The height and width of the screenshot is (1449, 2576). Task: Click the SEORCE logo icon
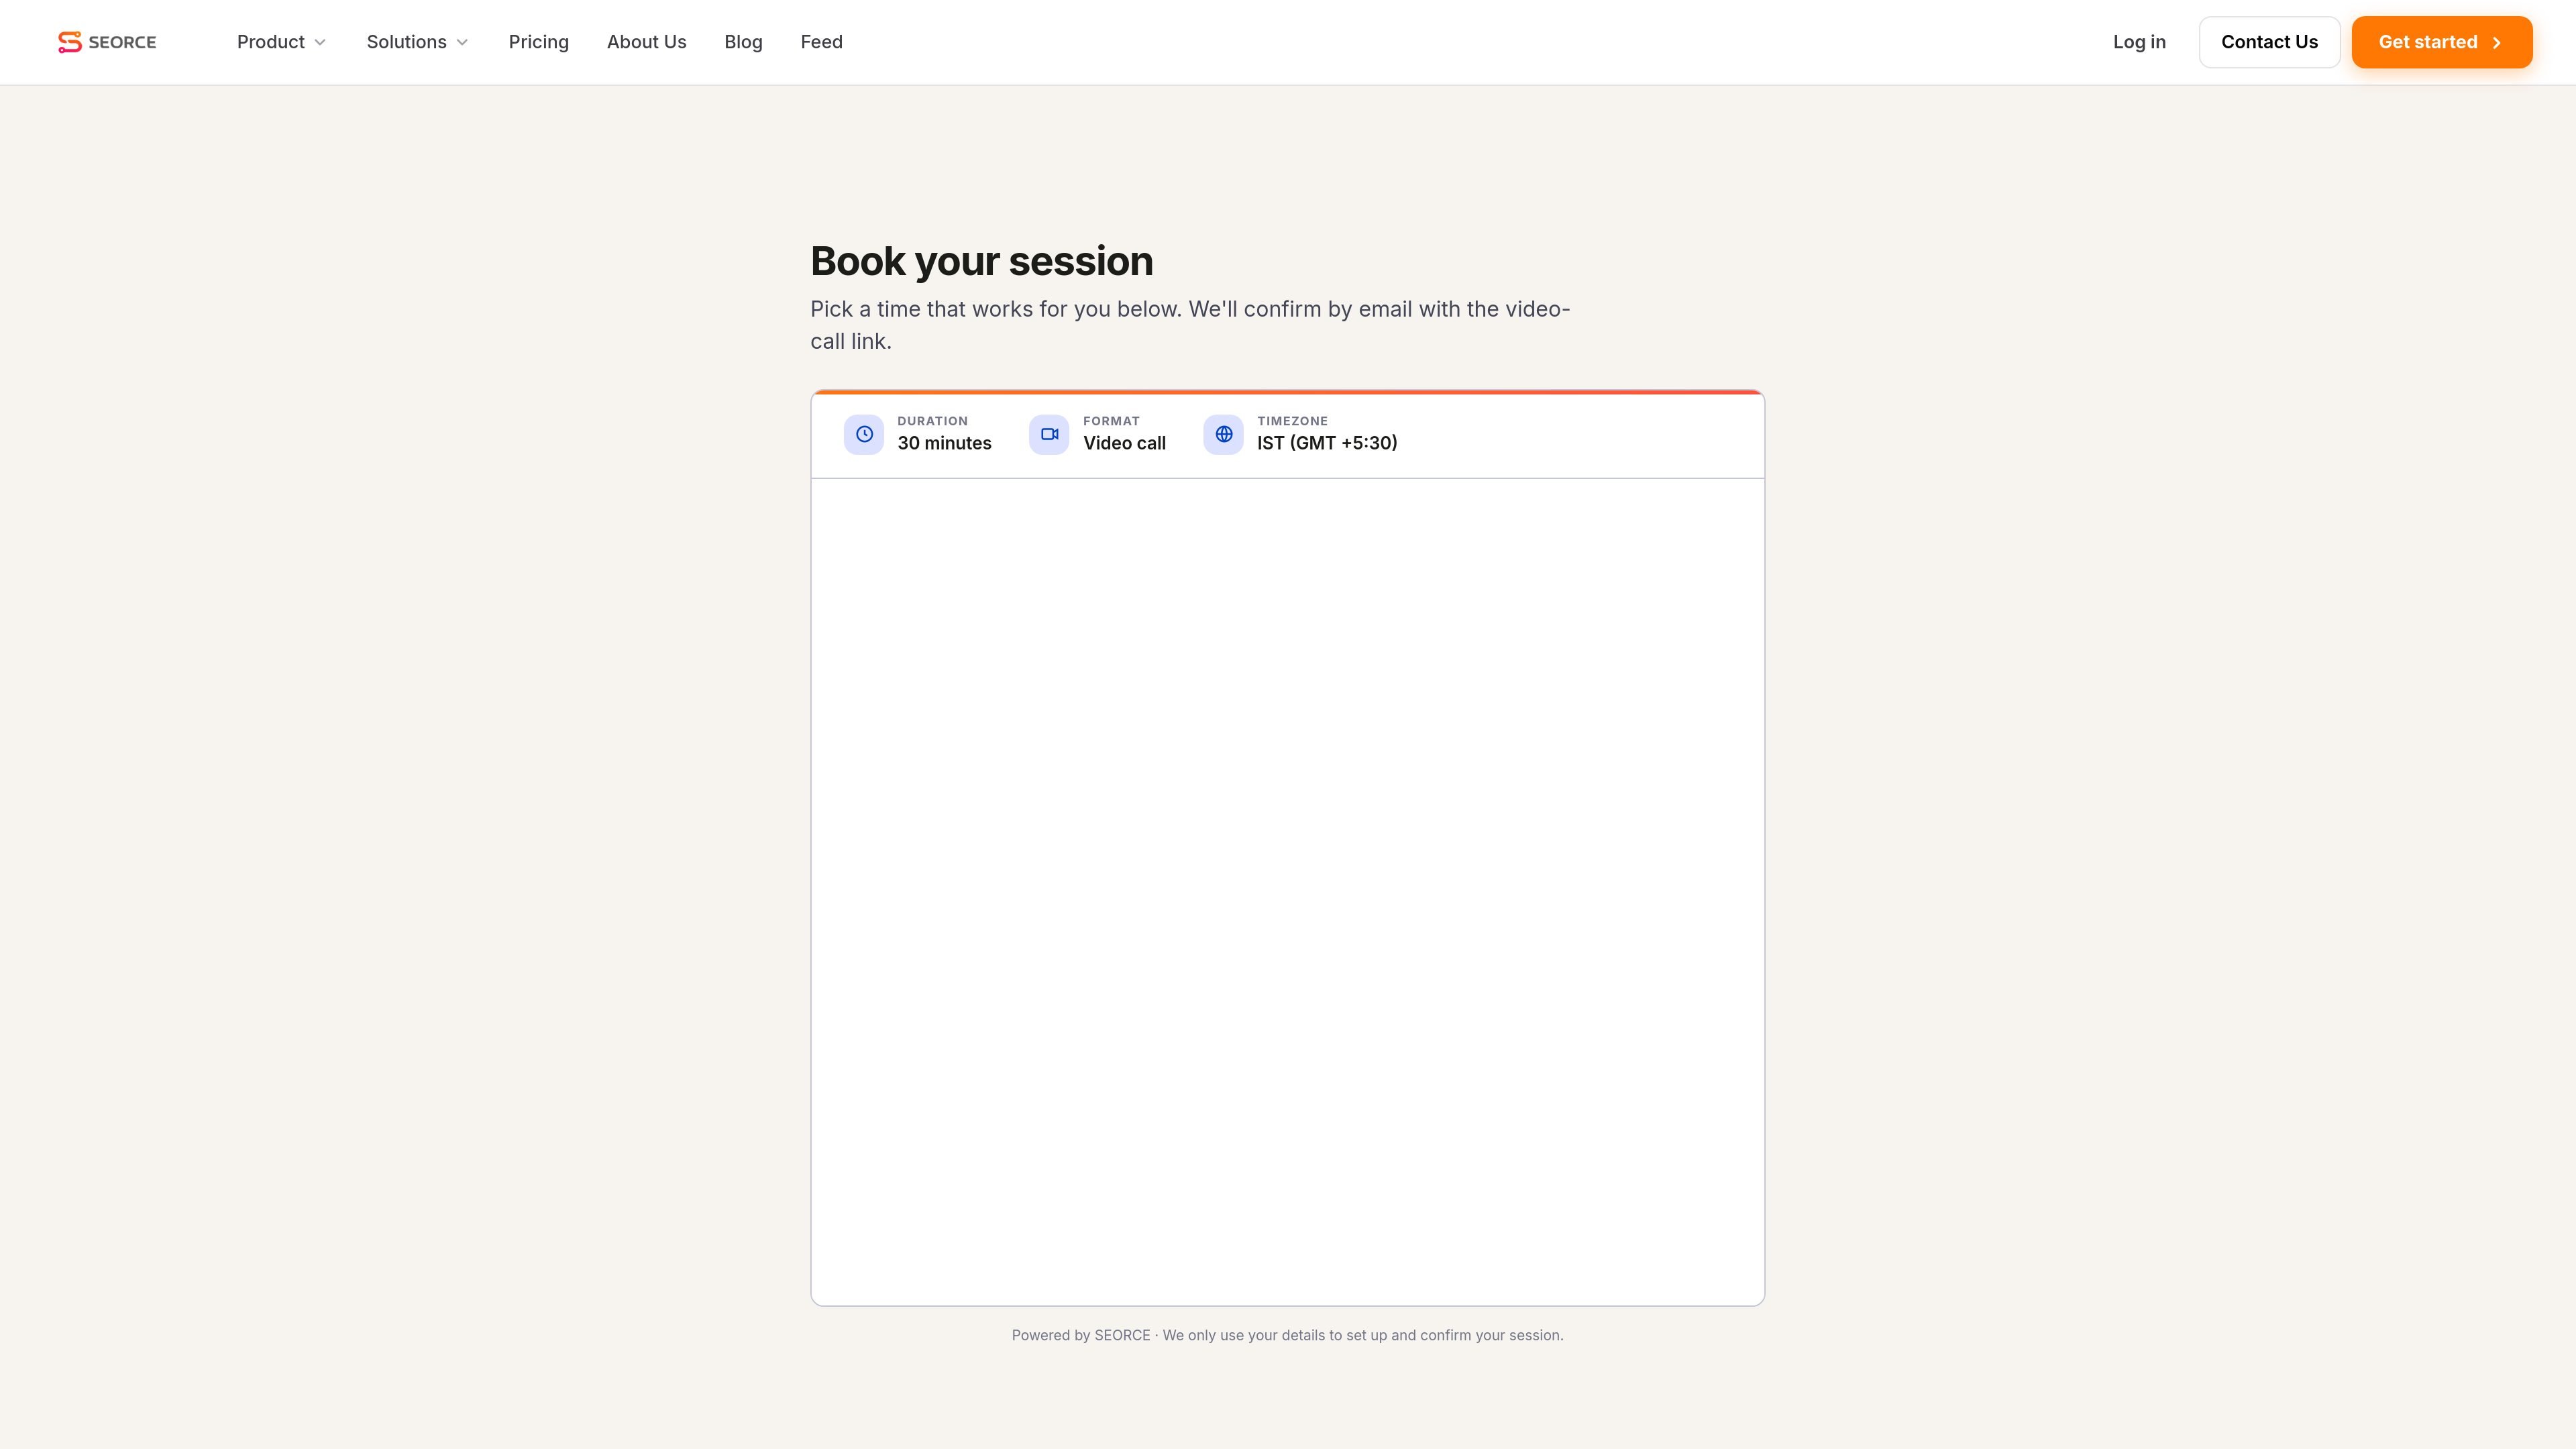click(69, 42)
